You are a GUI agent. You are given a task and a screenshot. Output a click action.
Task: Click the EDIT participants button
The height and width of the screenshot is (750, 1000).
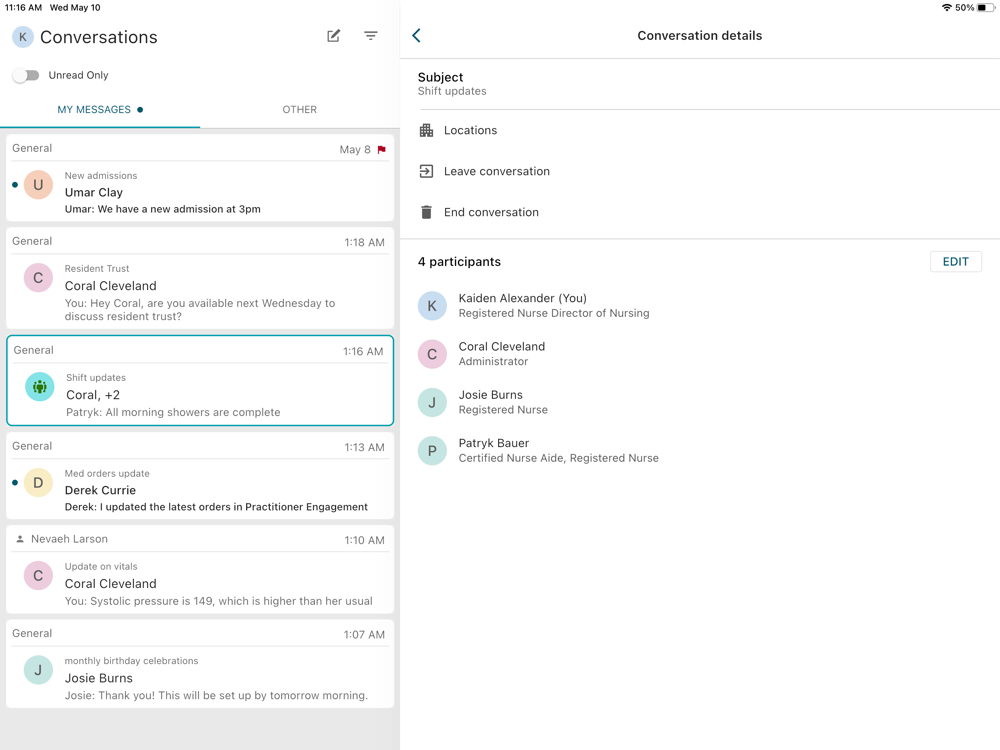pos(955,261)
